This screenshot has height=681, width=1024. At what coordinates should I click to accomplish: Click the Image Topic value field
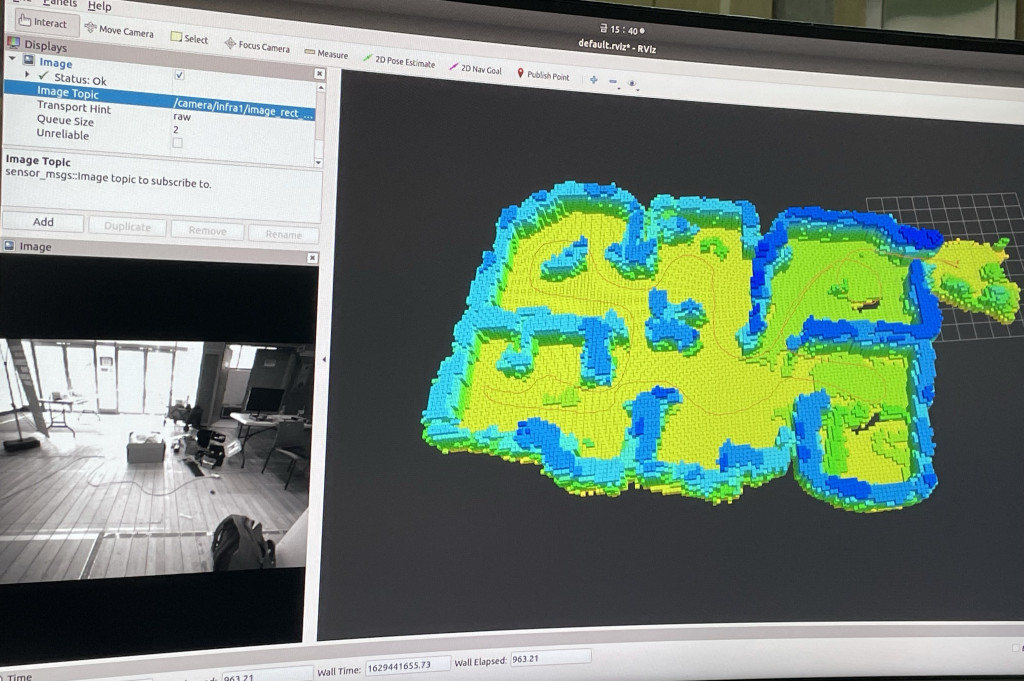(x=243, y=108)
